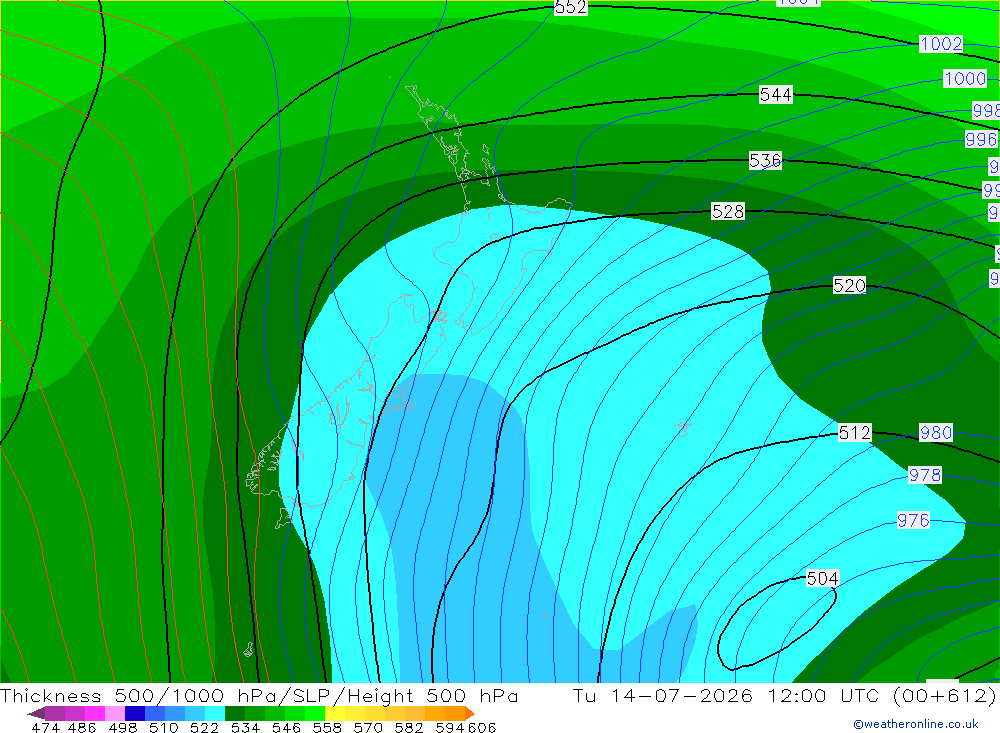The height and width of the screenshot is (733, 1000).
Task: Click the (00+612) forecast offset text
Action: [x=945, y=695]
